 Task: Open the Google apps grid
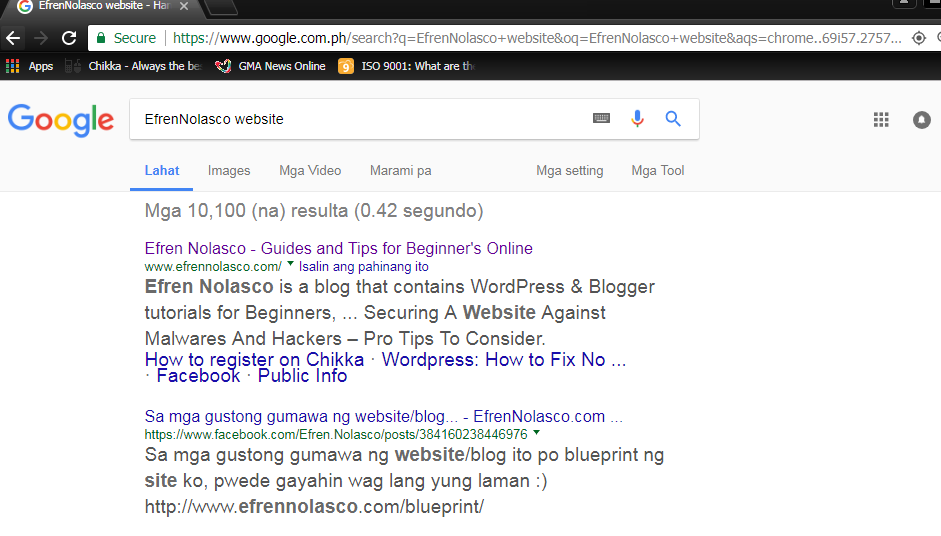tap(881, 119)
